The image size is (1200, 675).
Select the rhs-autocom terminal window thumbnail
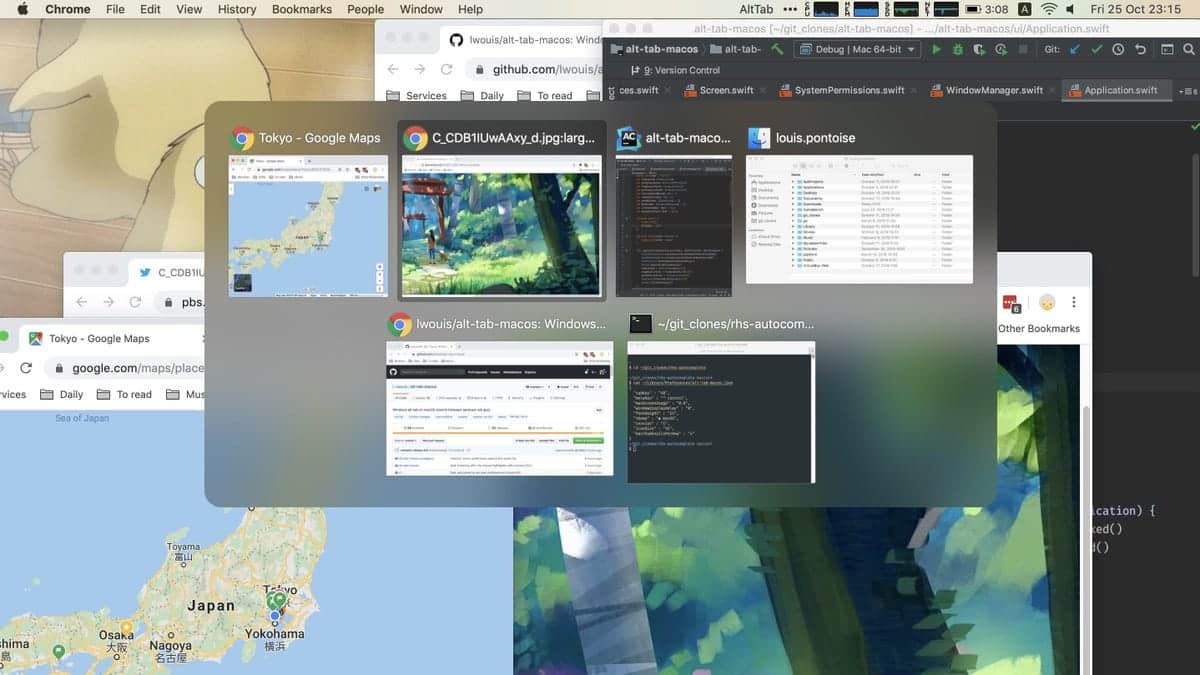point(721,412)
